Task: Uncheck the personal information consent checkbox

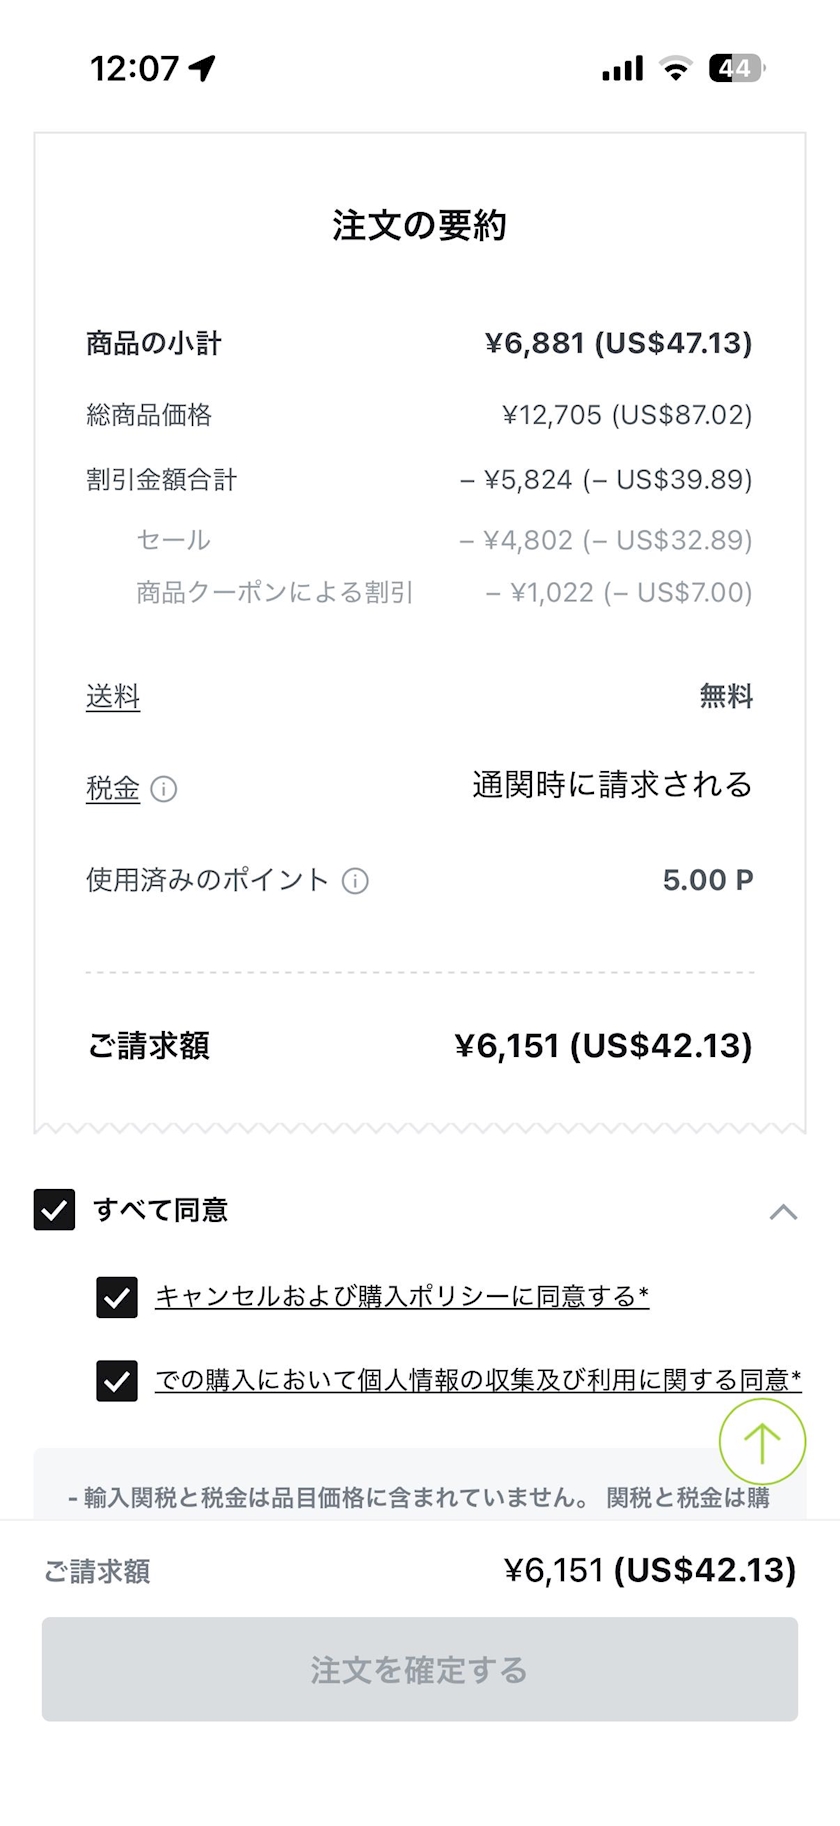Action: click(x=117, y=1381)
